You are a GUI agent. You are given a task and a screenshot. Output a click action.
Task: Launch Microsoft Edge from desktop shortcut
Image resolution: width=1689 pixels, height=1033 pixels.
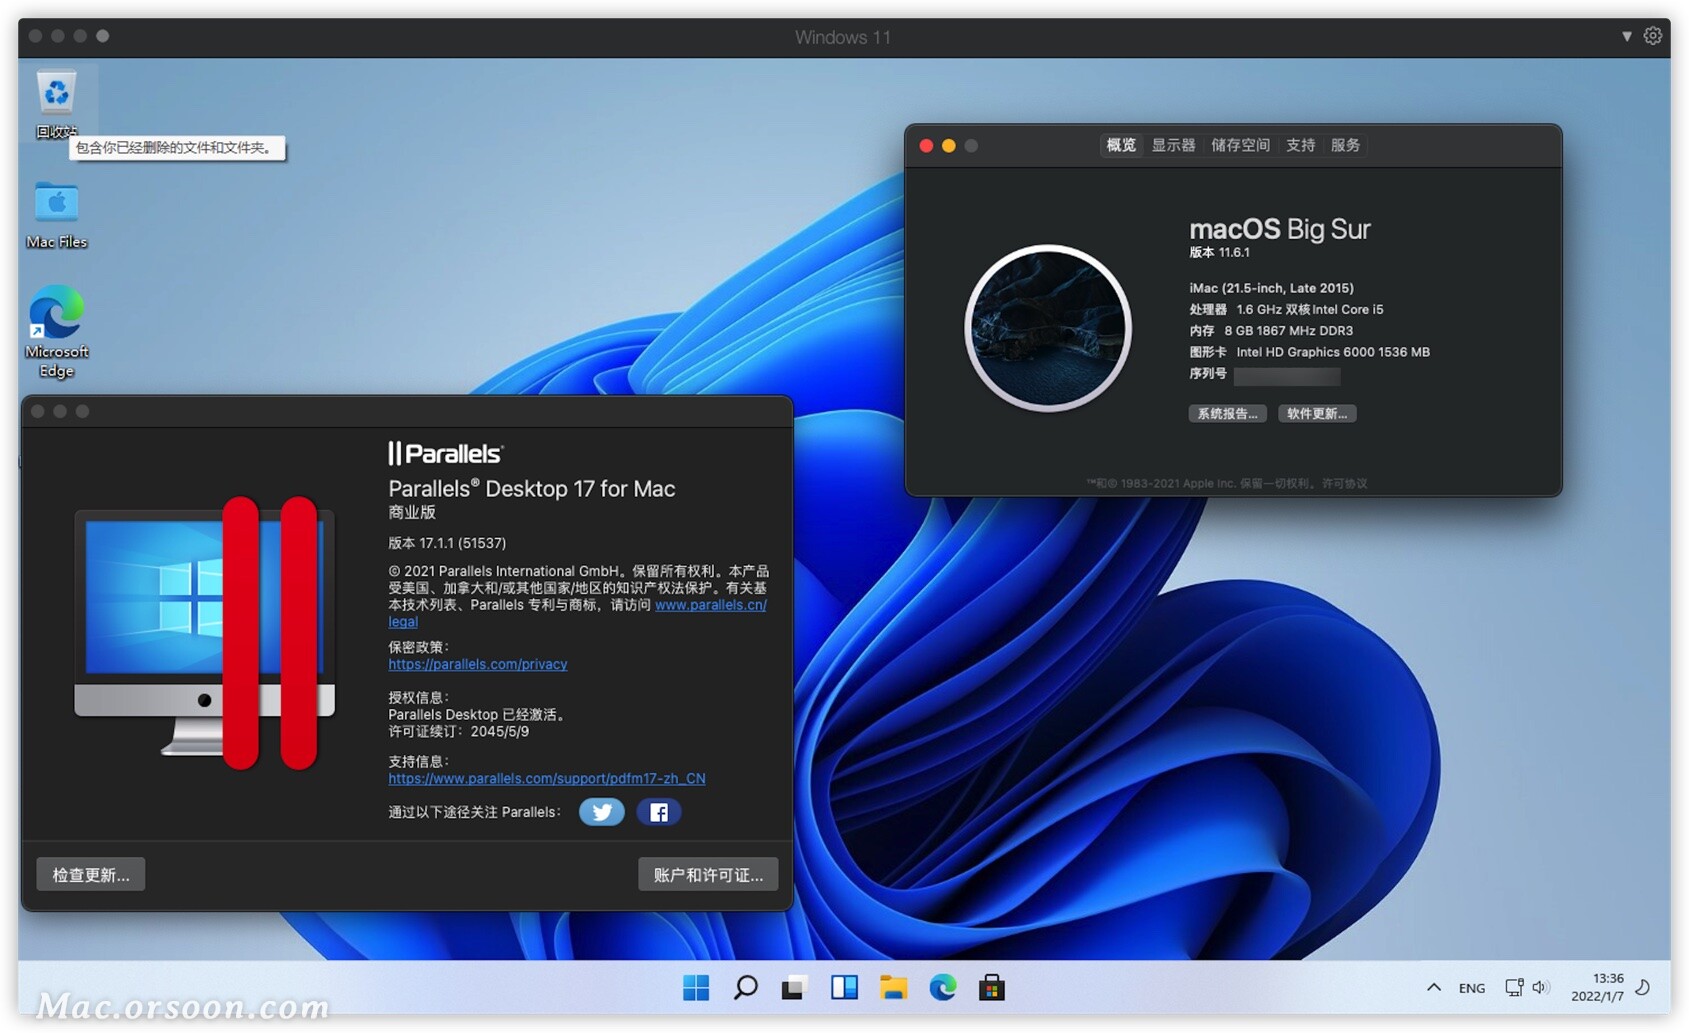pyautogui.click(x=57, y=332)
